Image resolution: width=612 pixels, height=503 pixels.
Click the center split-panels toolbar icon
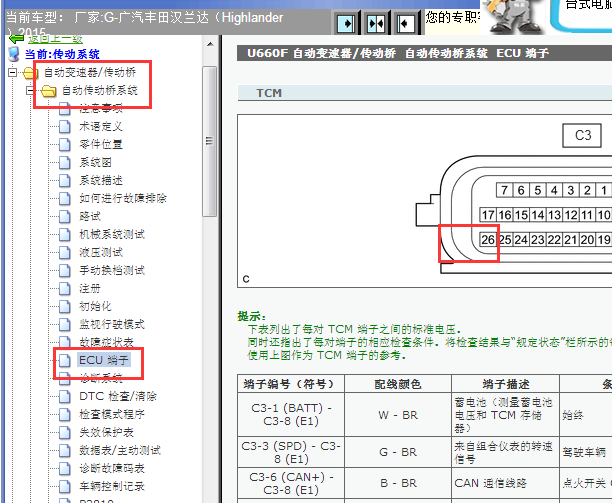coord(375,24)
